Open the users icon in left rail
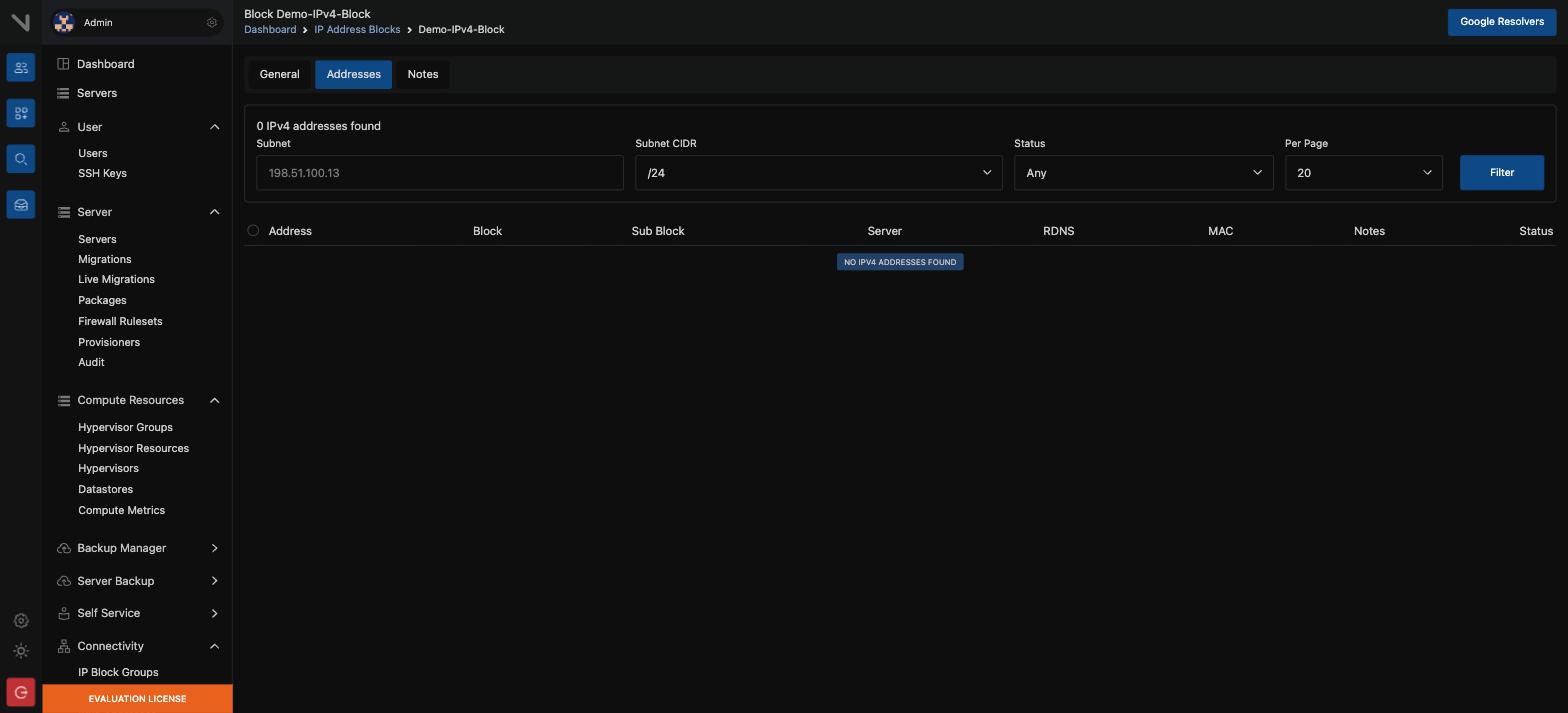The image size is (1568, 713). point(21,67)
